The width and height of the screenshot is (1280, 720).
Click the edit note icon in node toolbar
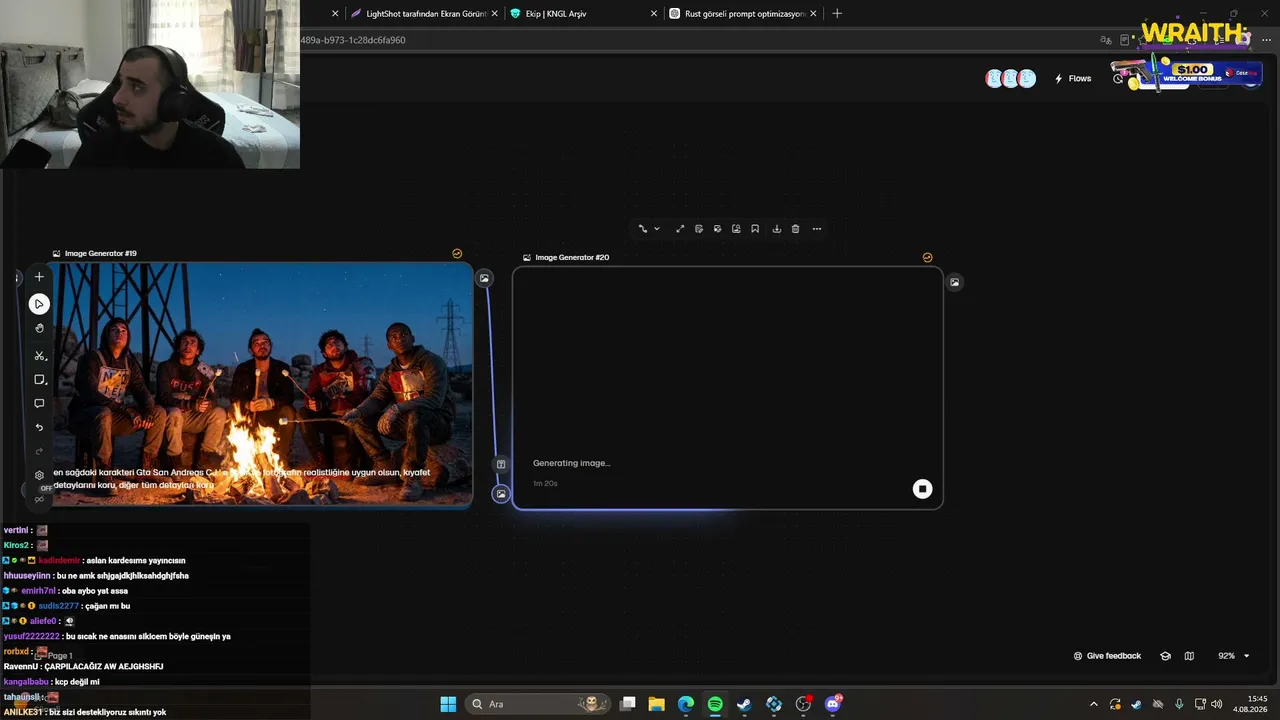pyautogui.click(x=699, y=229)
